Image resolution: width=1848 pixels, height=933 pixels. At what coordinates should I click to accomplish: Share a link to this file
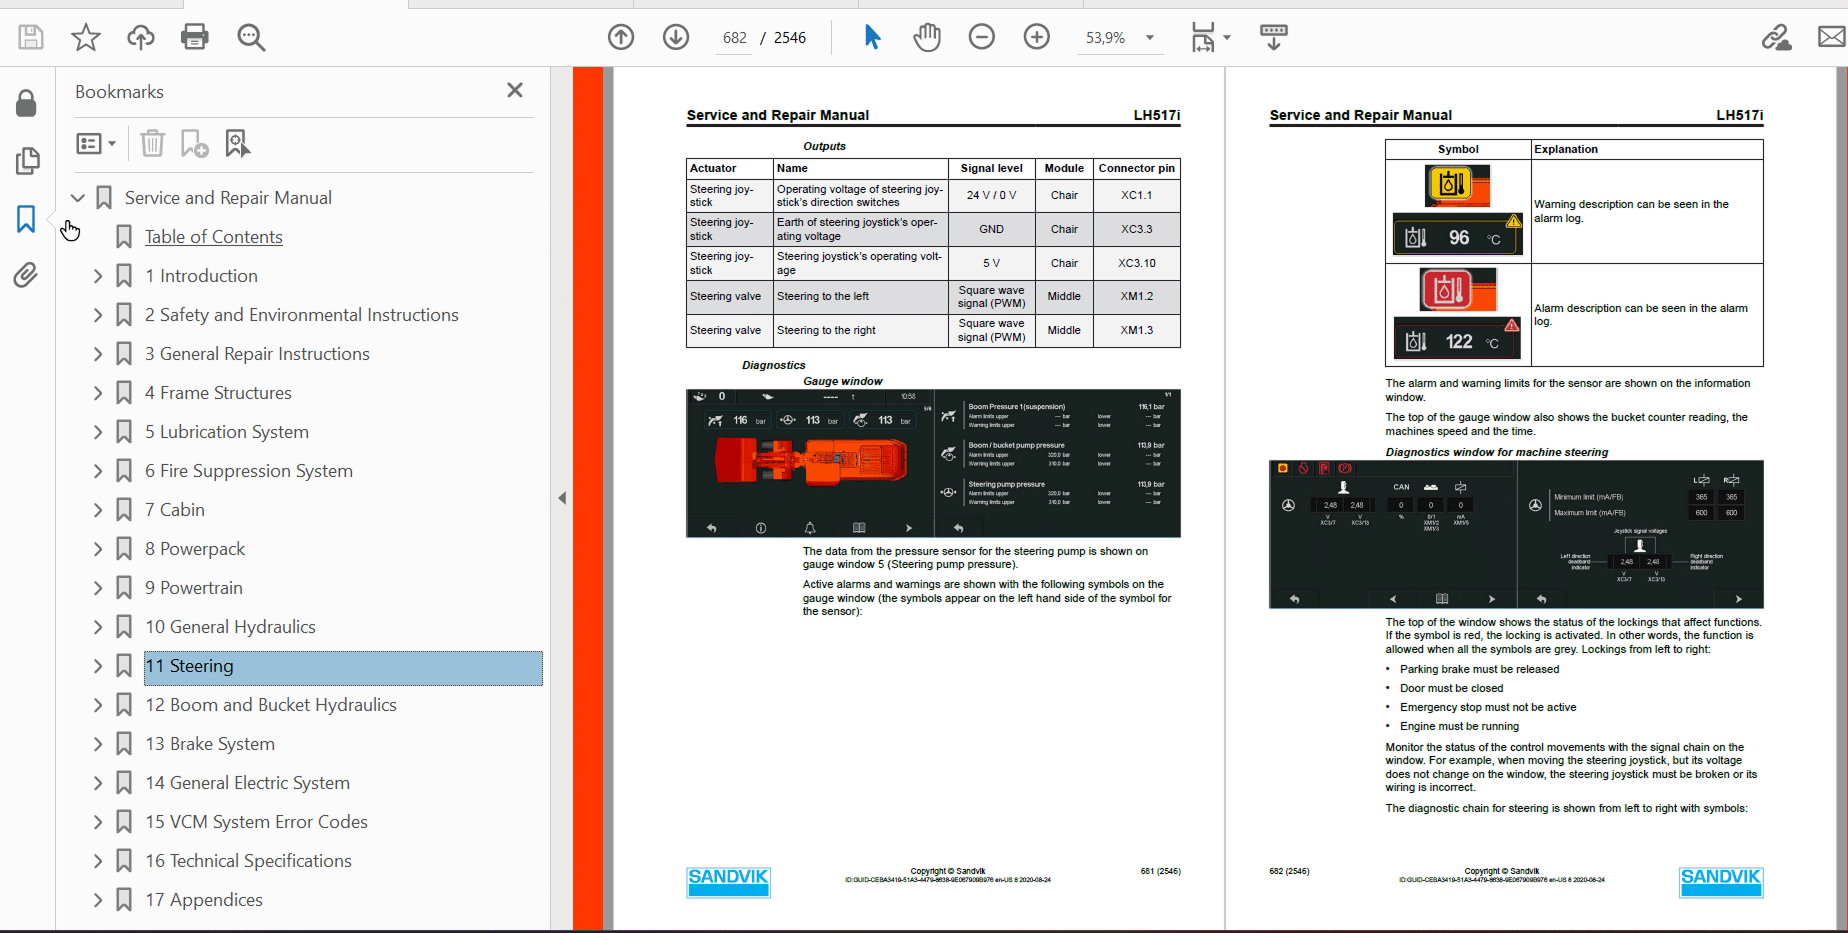coord(1776,38)
